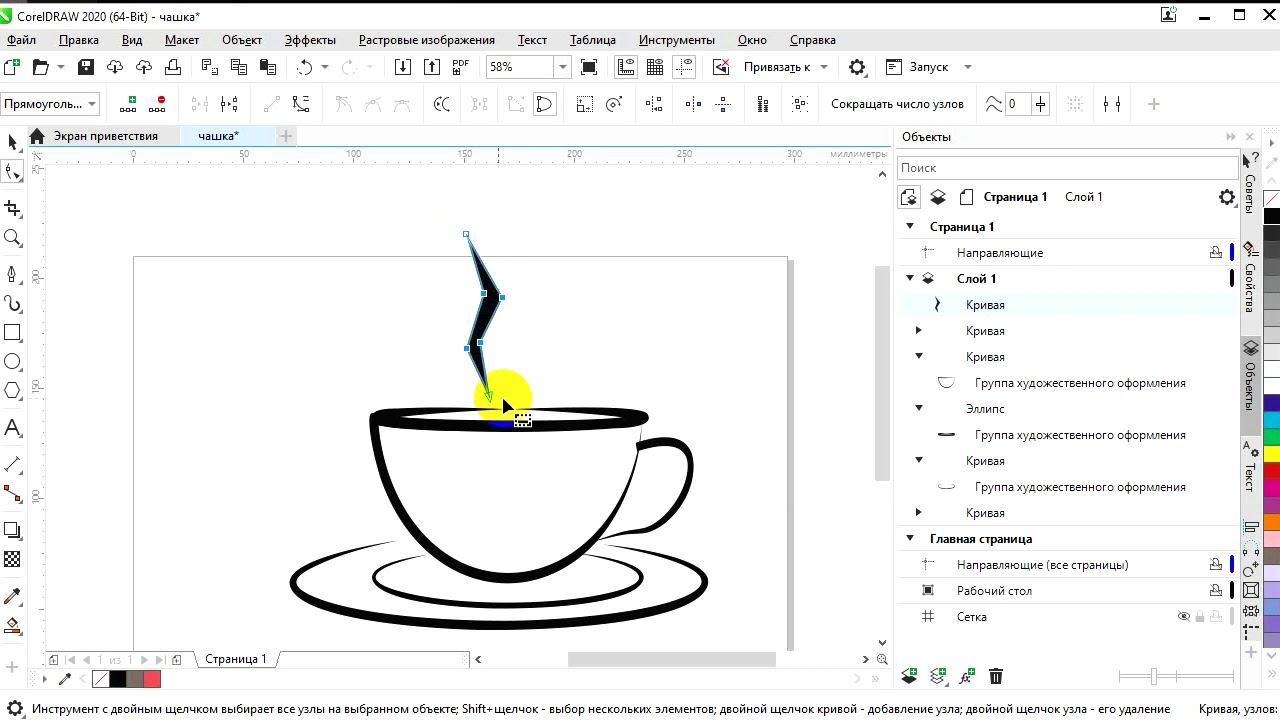Click the delete trash icon in Objects panel
This screenshot has width=1280, height=720.
coord(996,677)
